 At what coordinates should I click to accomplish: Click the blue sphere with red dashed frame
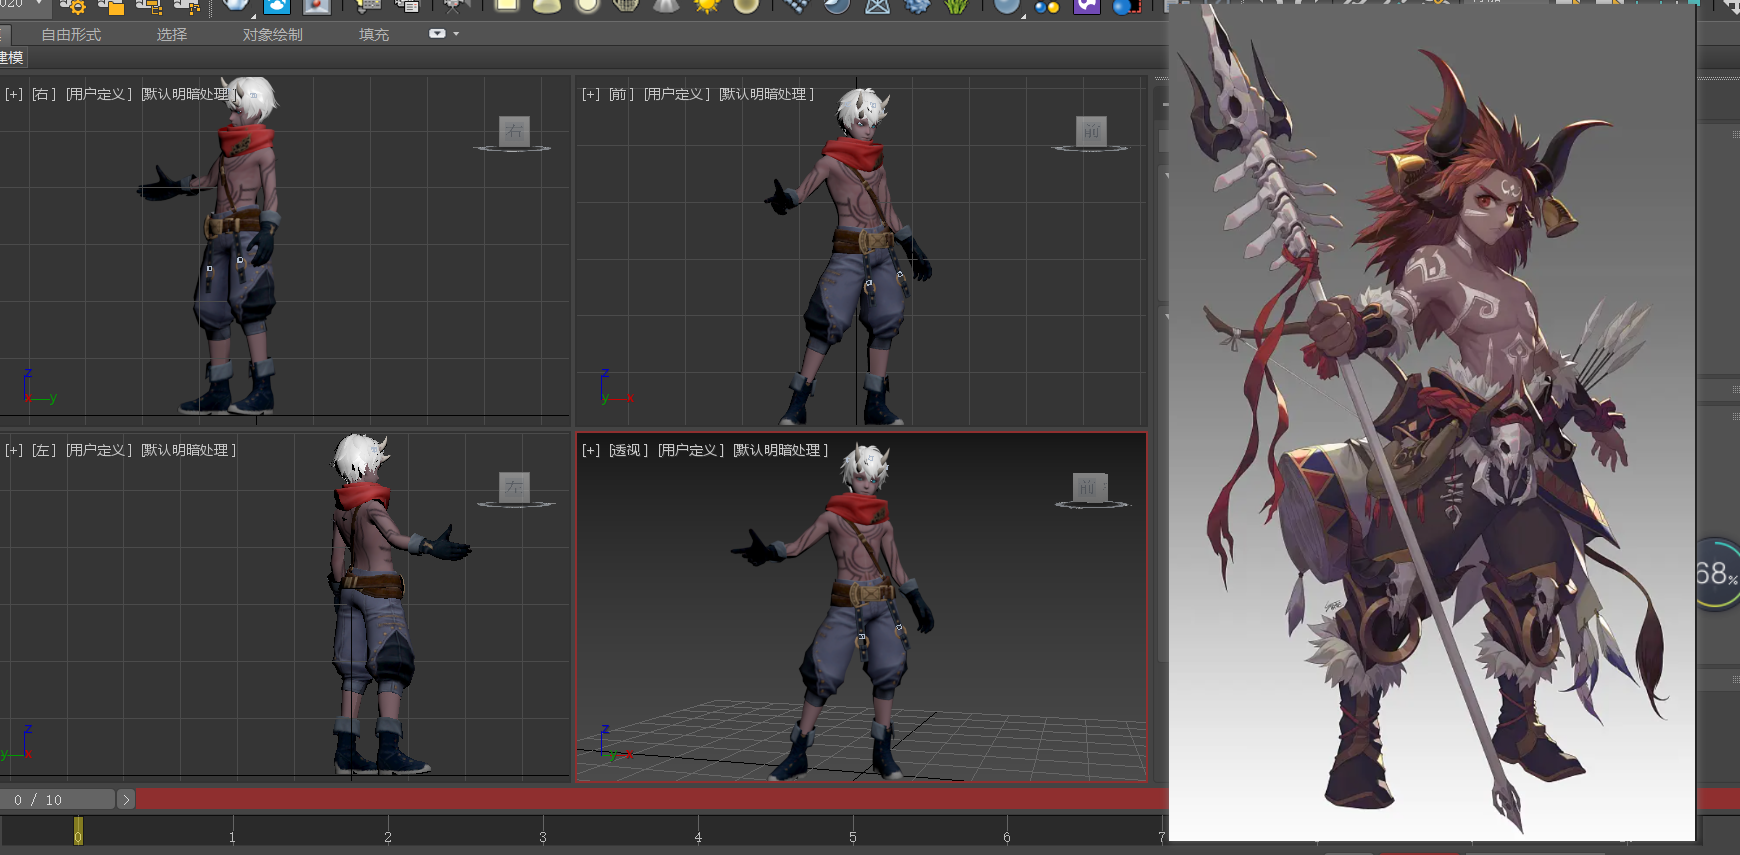pos(1126,6)
